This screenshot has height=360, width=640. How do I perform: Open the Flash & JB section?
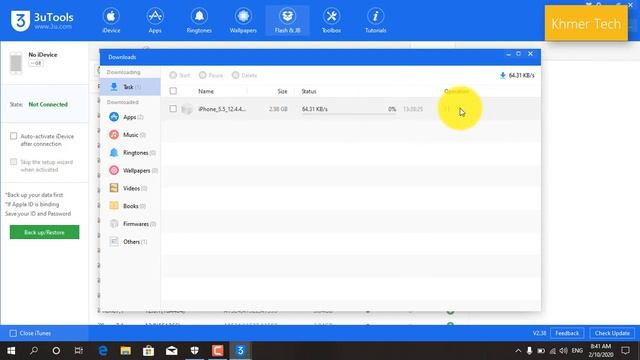click(x=287, y=21)
